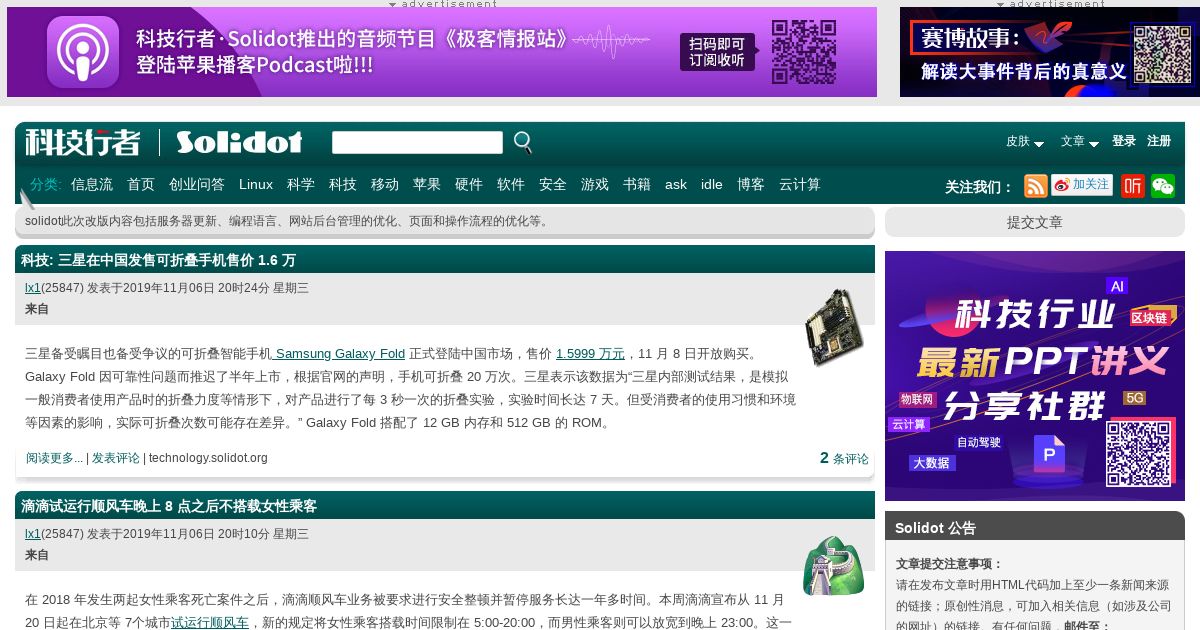Click the 登录 login link

[1124, 141]
